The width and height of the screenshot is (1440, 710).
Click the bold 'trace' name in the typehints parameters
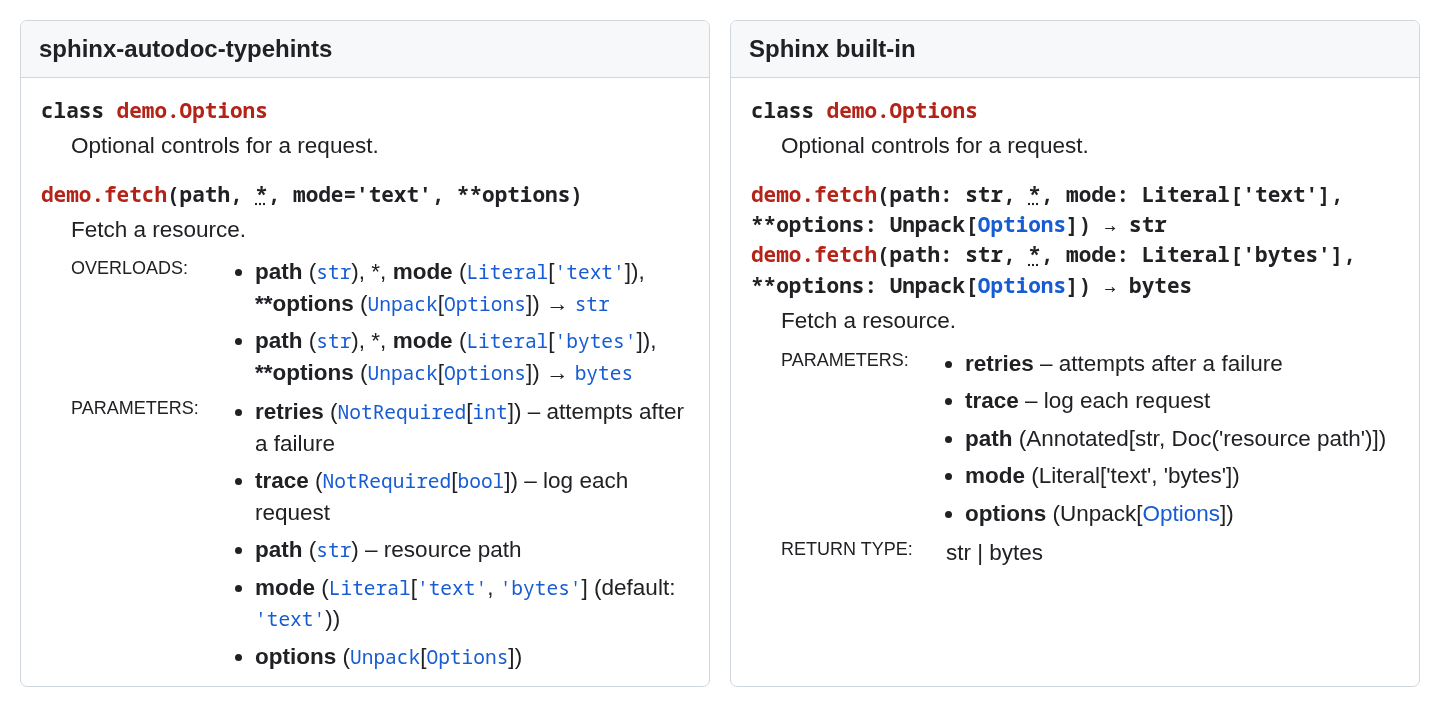pyautogui.click(x=282, y=480)
